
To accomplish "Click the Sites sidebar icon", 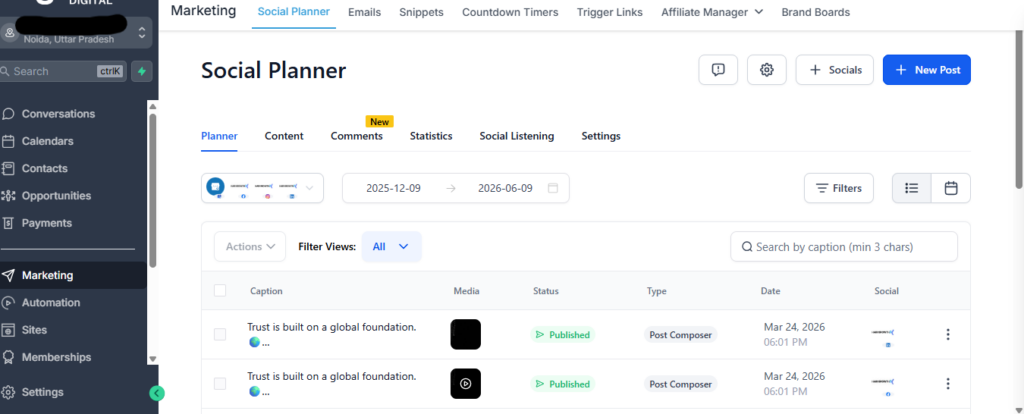I will (x=8, y=330).
